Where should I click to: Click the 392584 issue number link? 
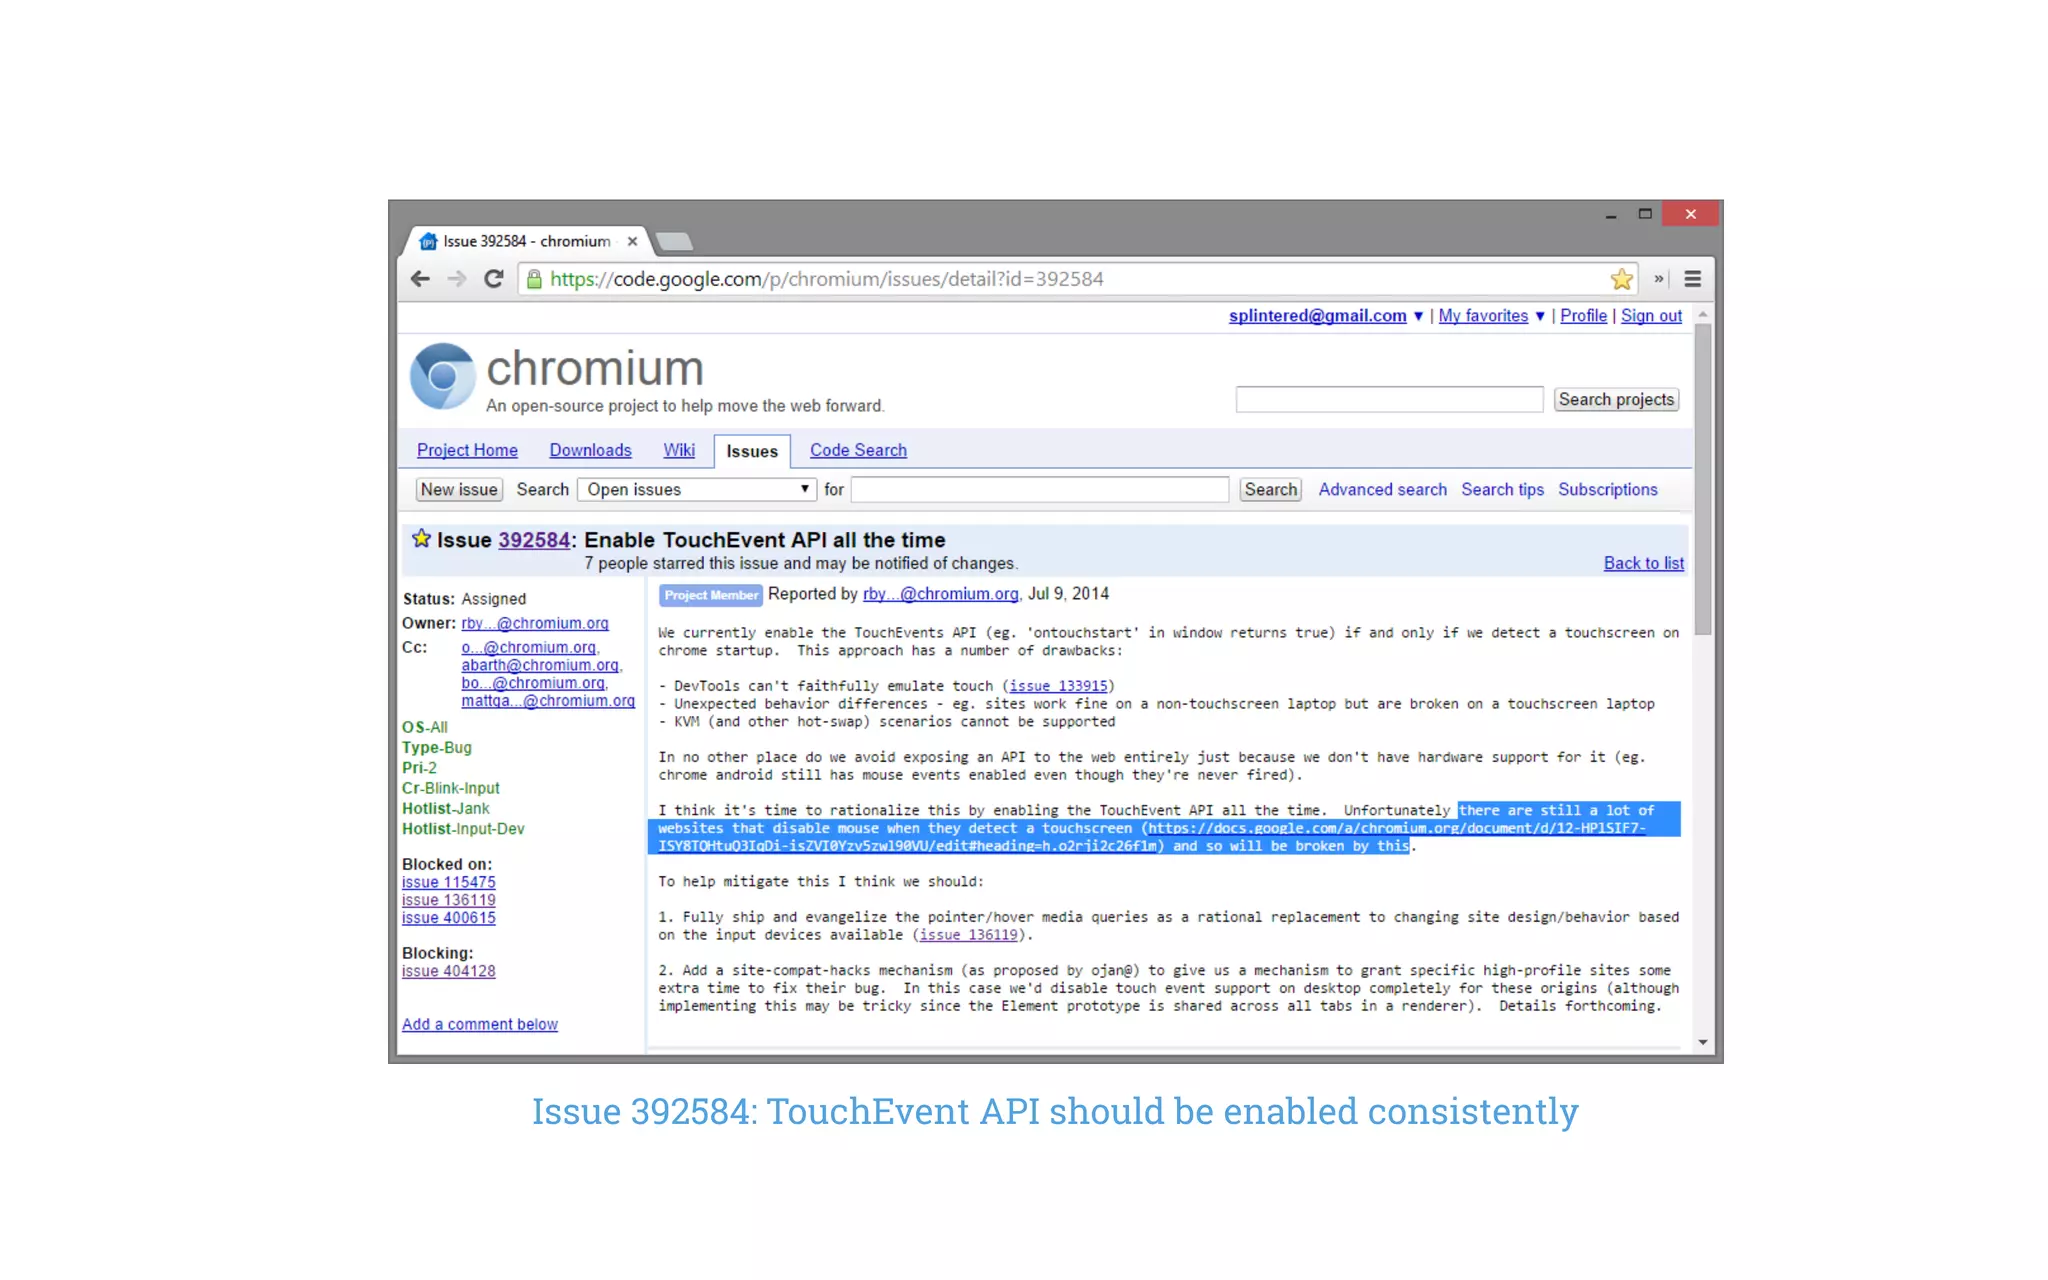[x=534, y=540]
